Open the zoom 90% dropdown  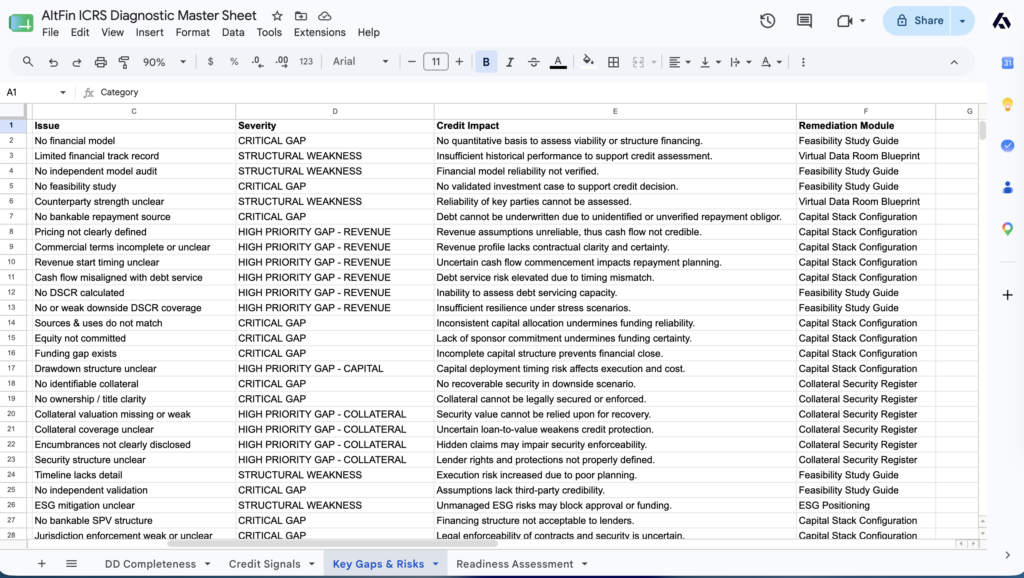coord(164,62)
